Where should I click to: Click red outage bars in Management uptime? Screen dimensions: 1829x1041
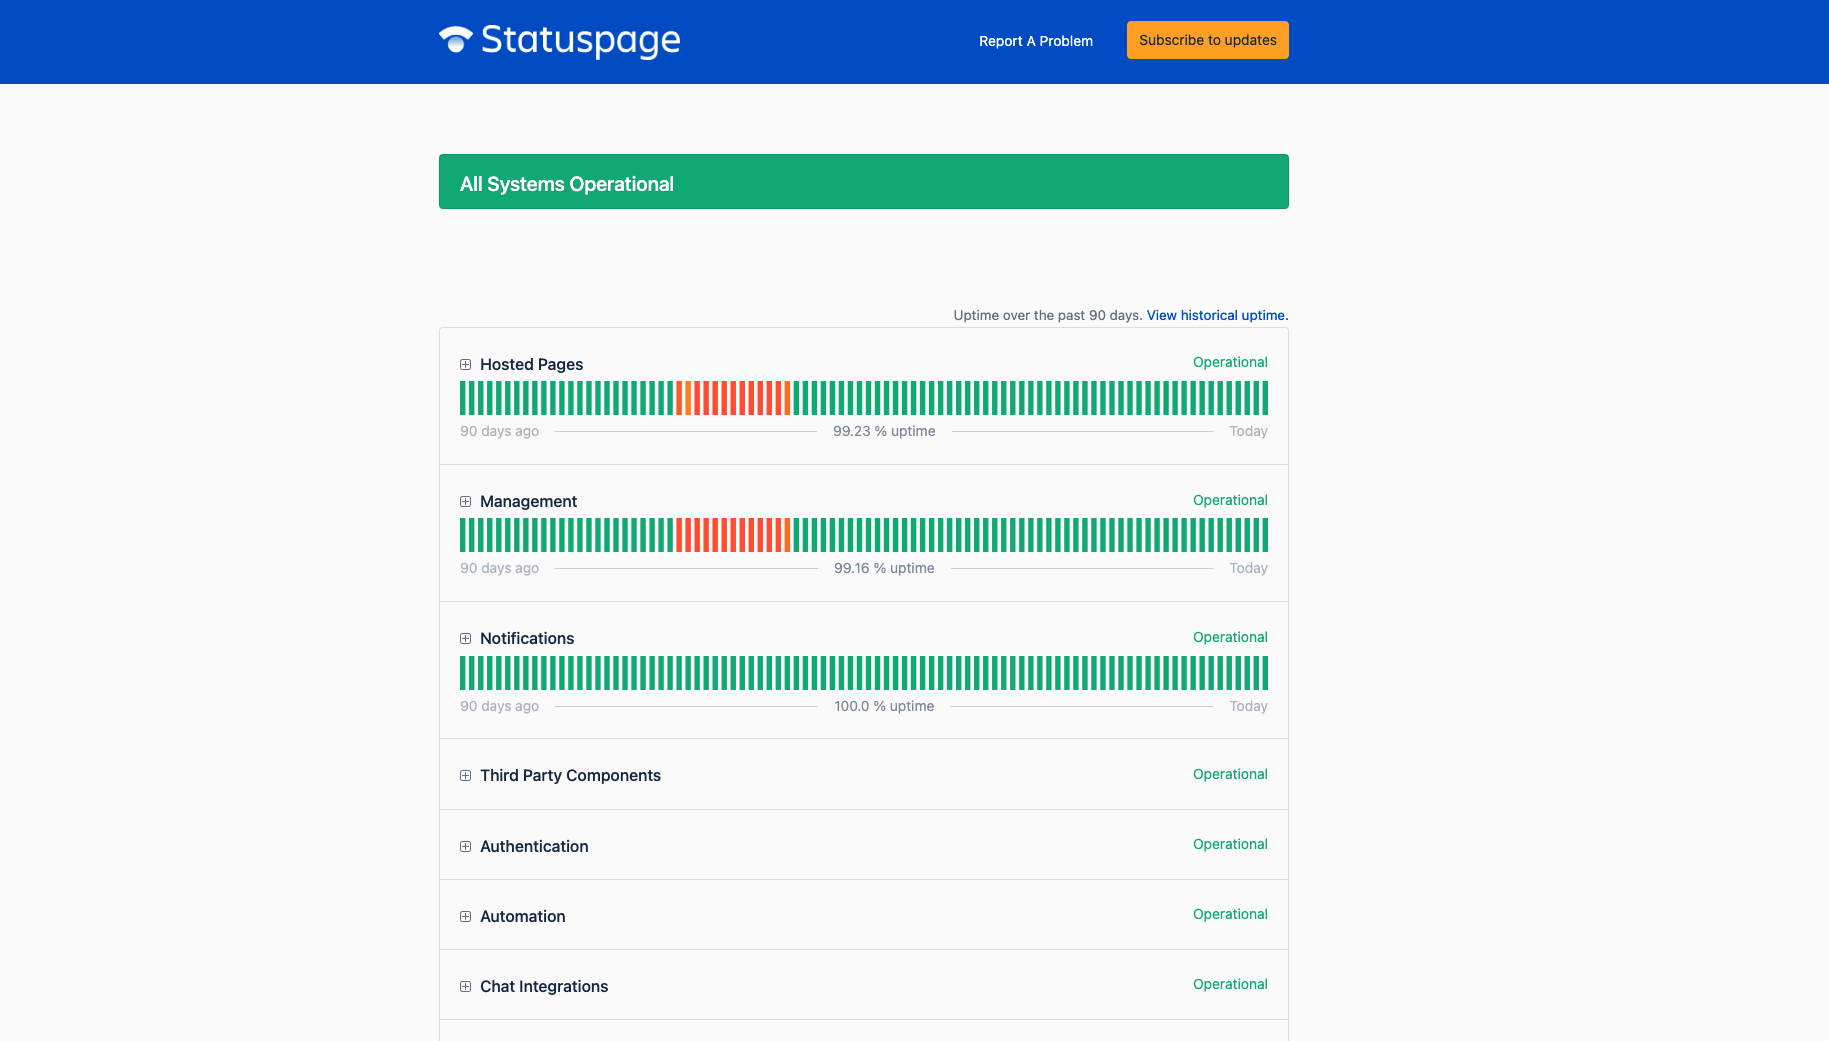point(733,535)
